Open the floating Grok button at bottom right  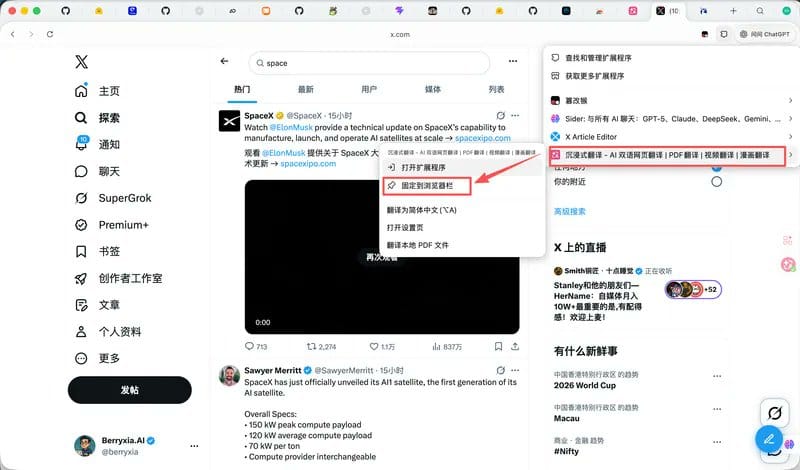click(774, 413)
